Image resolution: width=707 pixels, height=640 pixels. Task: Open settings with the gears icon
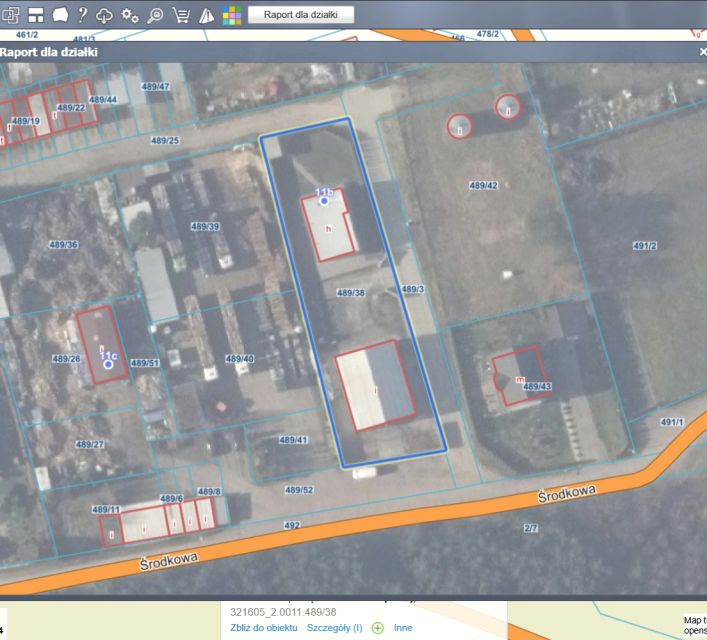point(130,15)
